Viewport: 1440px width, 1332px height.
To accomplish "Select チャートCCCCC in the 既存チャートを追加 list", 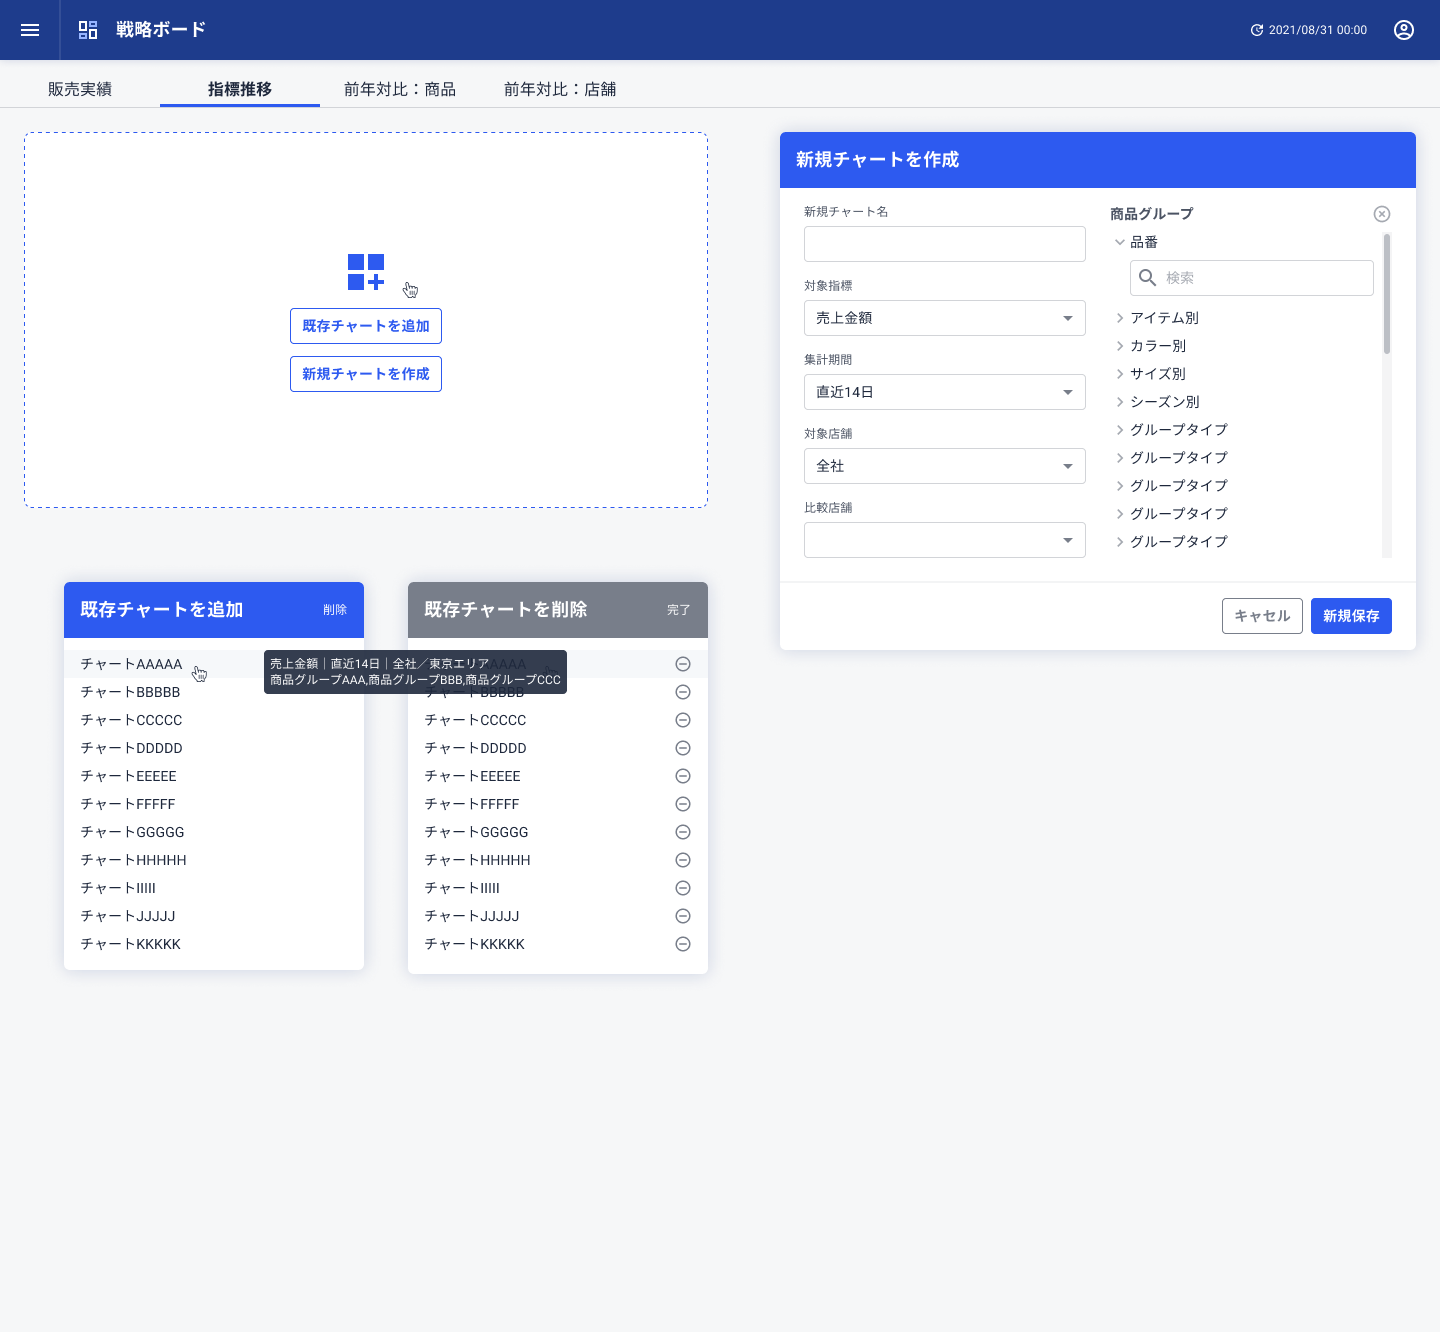I will point(214,720).
